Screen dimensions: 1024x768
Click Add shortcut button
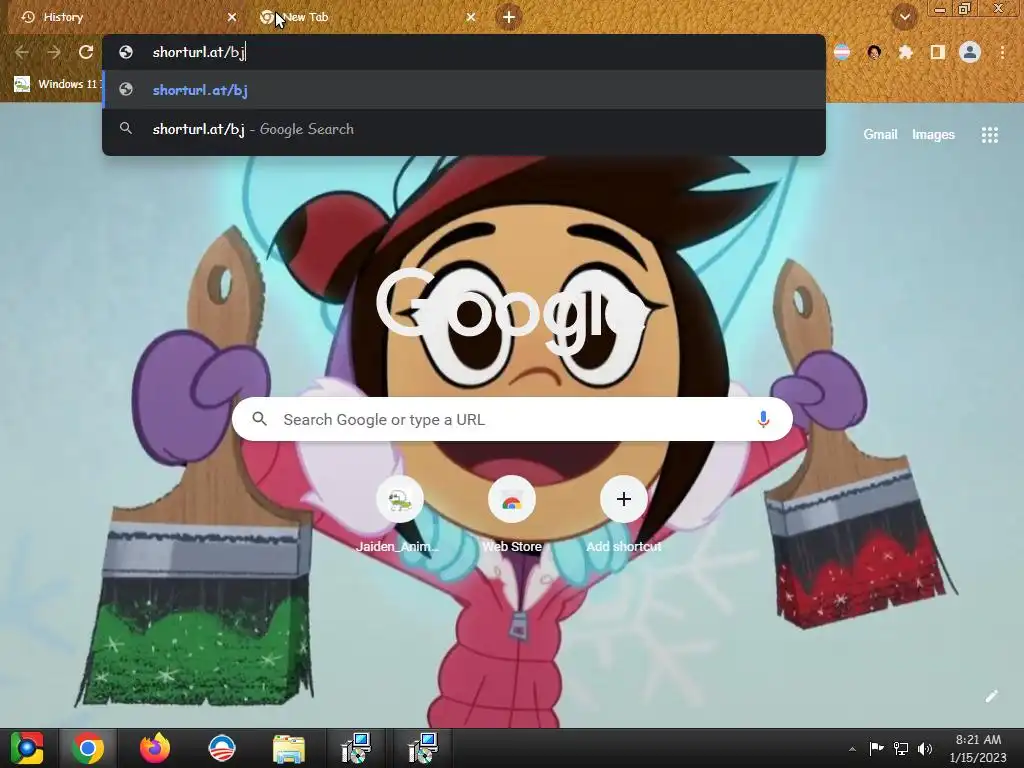coord(624,516)
